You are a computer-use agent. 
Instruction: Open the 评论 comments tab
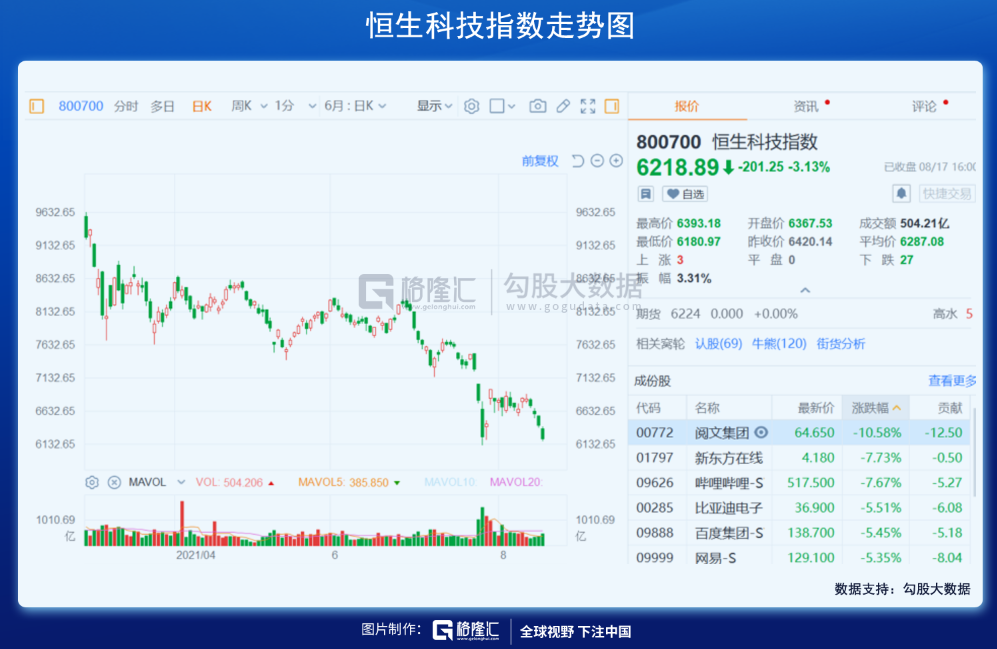point(925,106)
